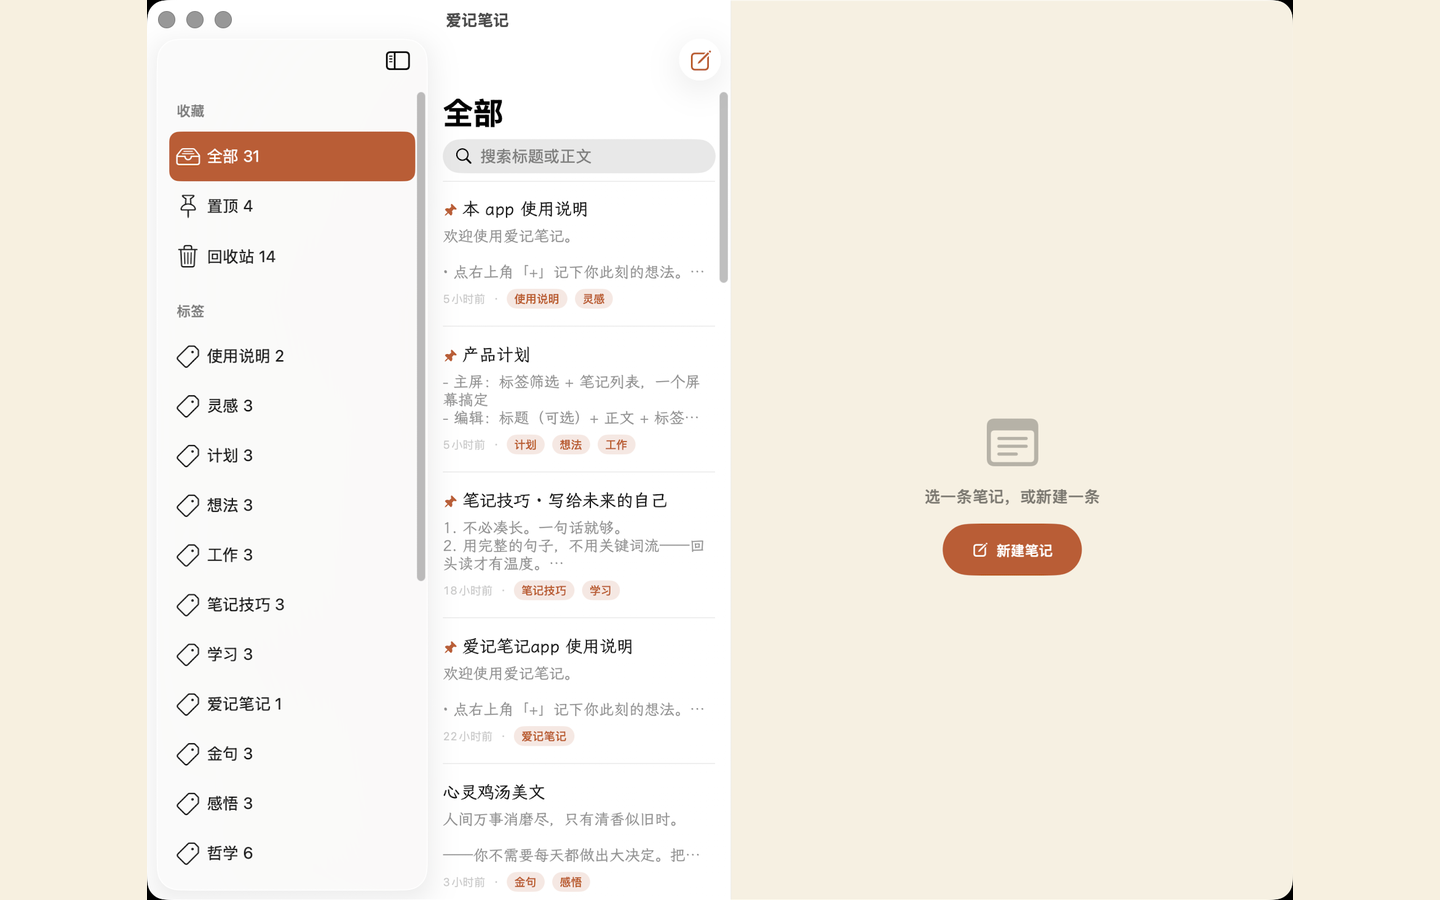This screenshot has width=1440, height=900.
Task: Toggle the sidebar panel icon
Action: click(x=398, y=61)
